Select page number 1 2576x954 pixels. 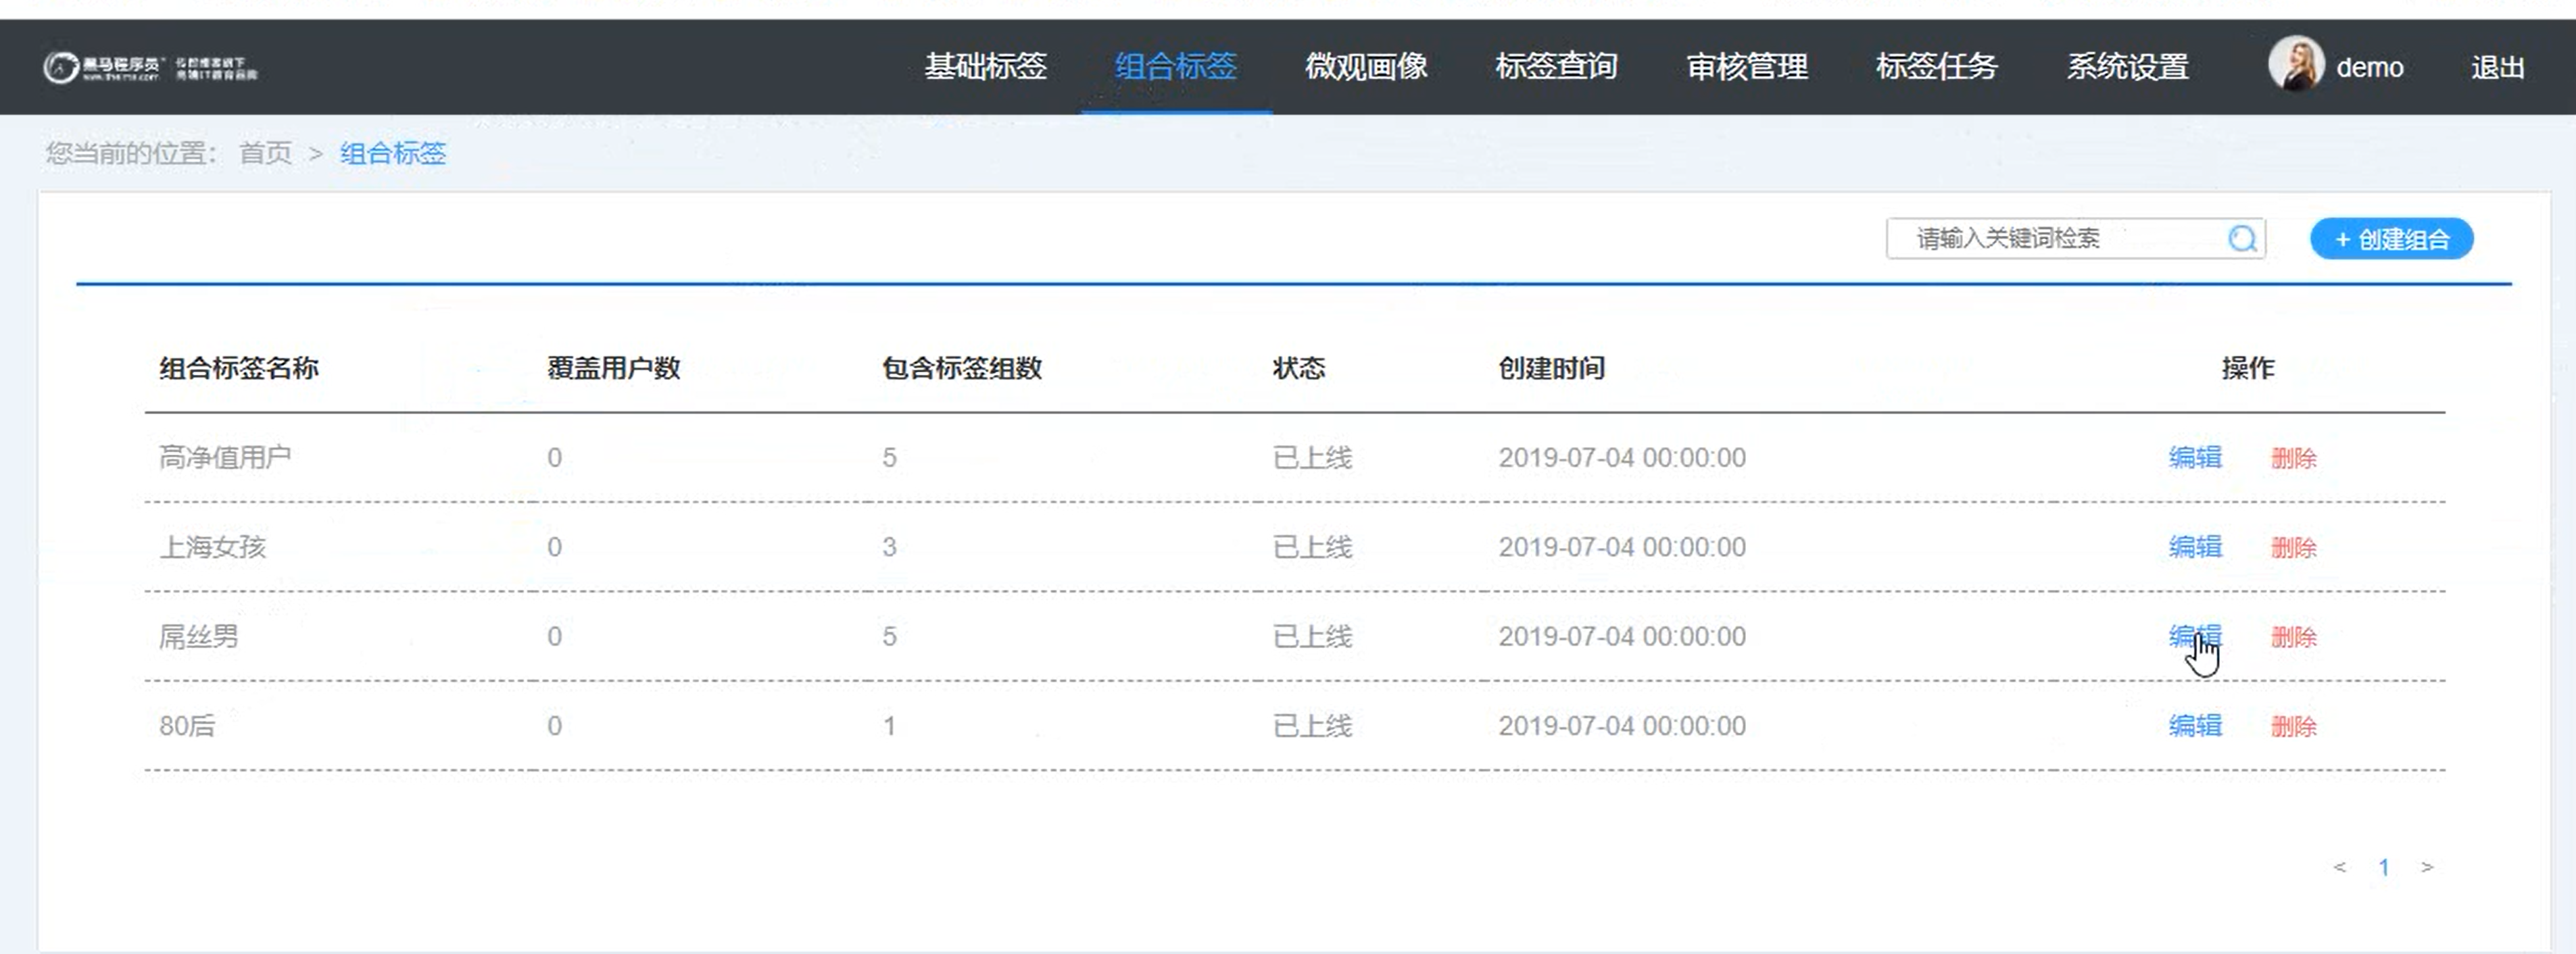2384,867
